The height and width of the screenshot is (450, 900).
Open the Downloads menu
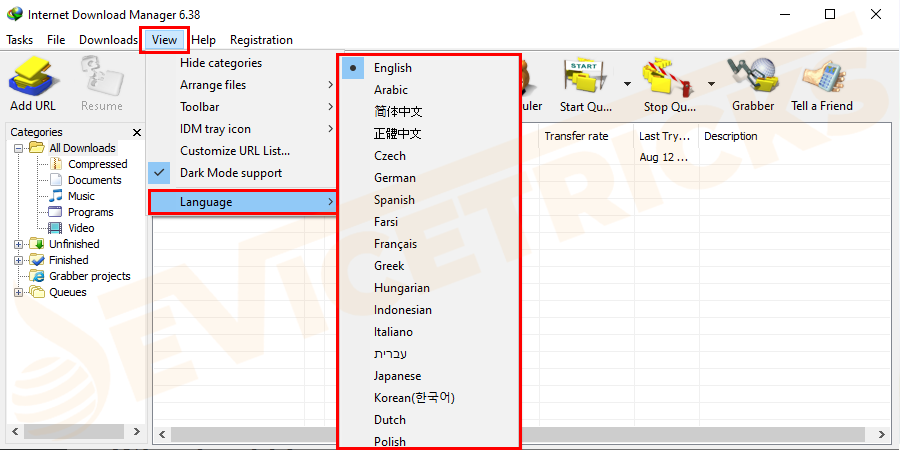[x=108, y=40]
